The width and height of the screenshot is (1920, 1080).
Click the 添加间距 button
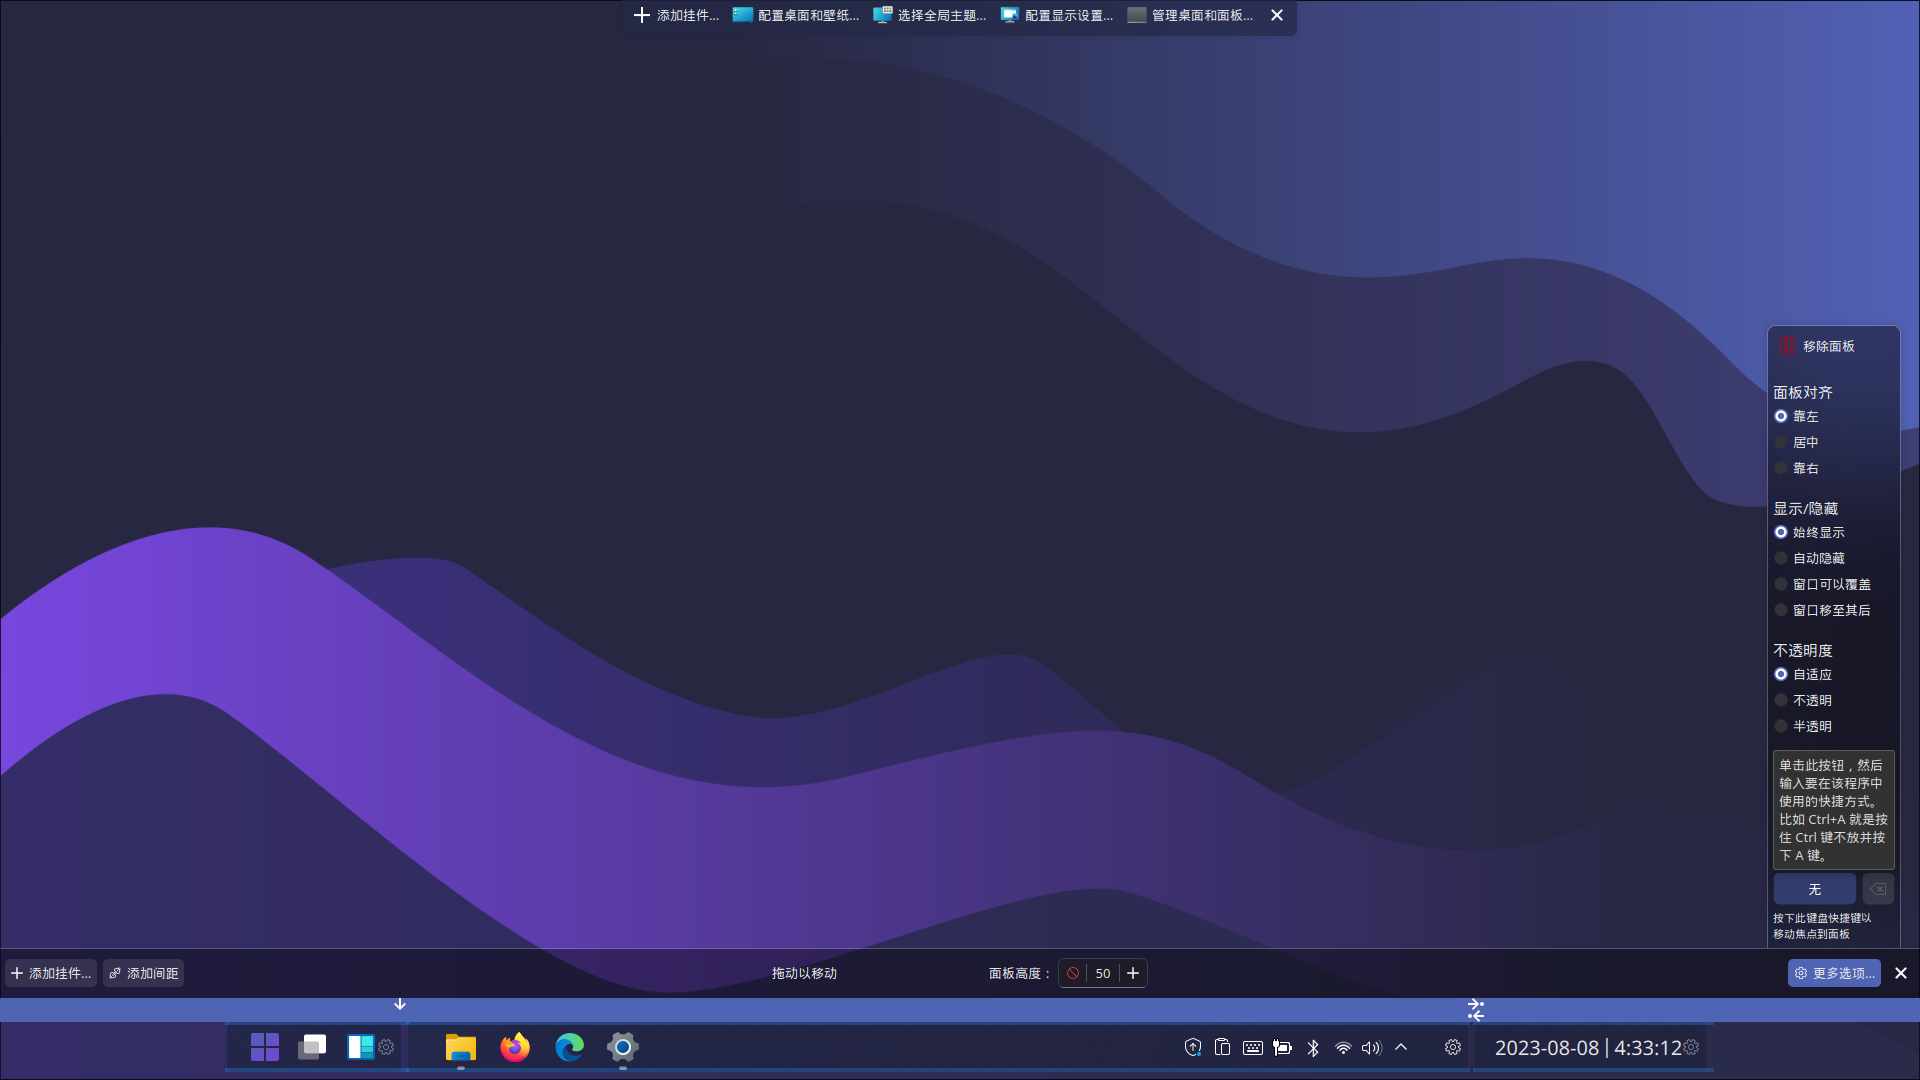[144, 973]
